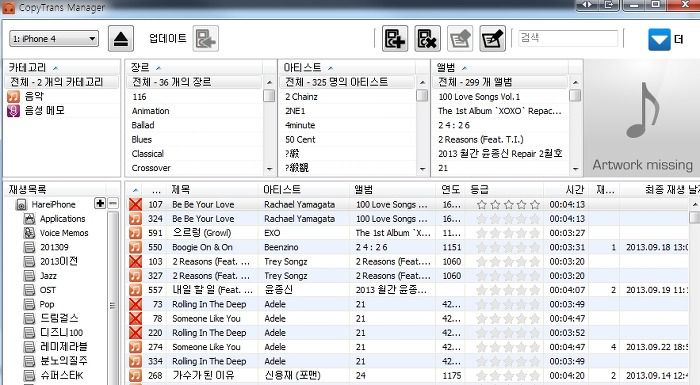This screenshot has width=700, height=385.
Task: Select the 음악 category icon
Action: (x=13, y=96)
